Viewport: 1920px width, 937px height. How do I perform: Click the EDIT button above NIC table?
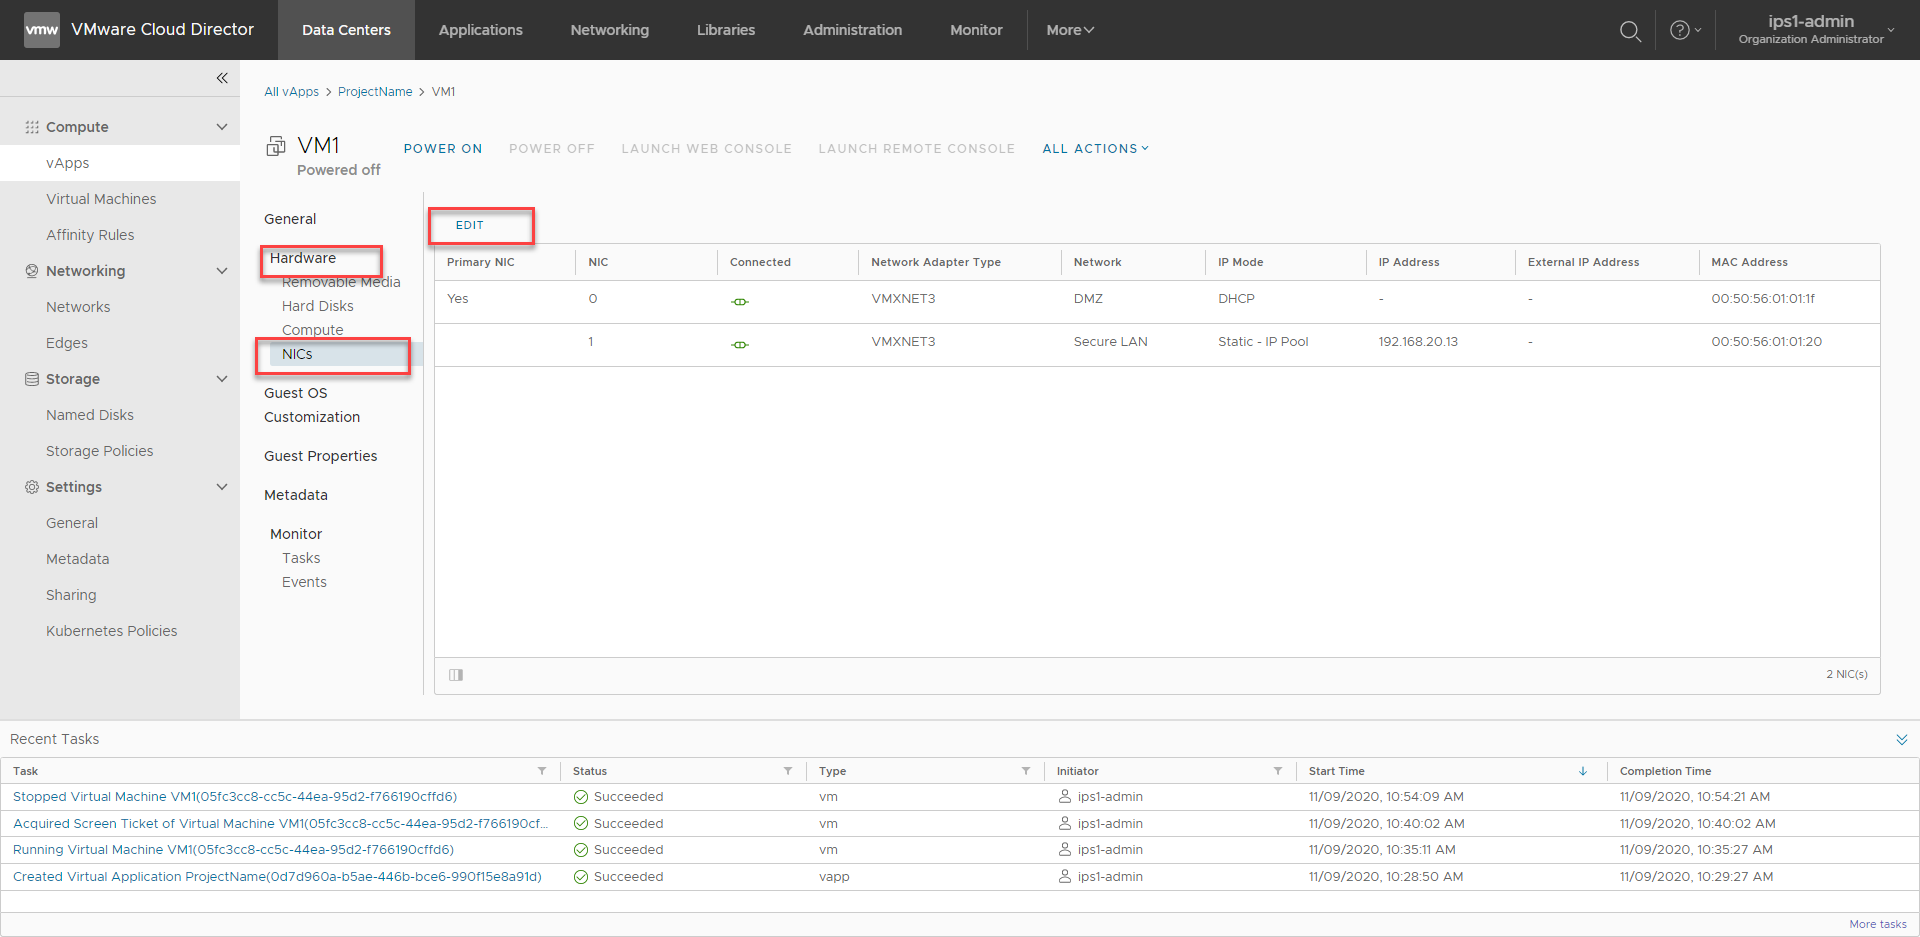pyautogui.click(x=470, y=226)
